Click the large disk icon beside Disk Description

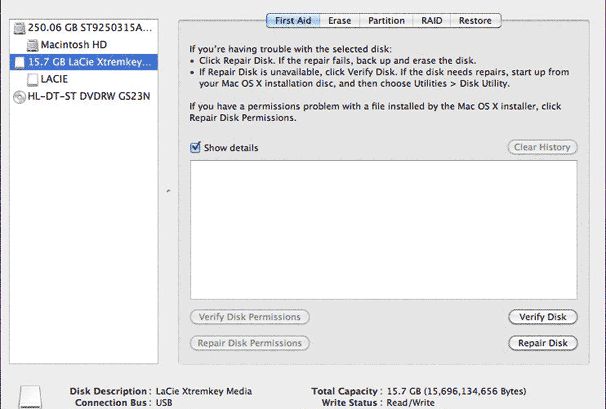[30, 397]
